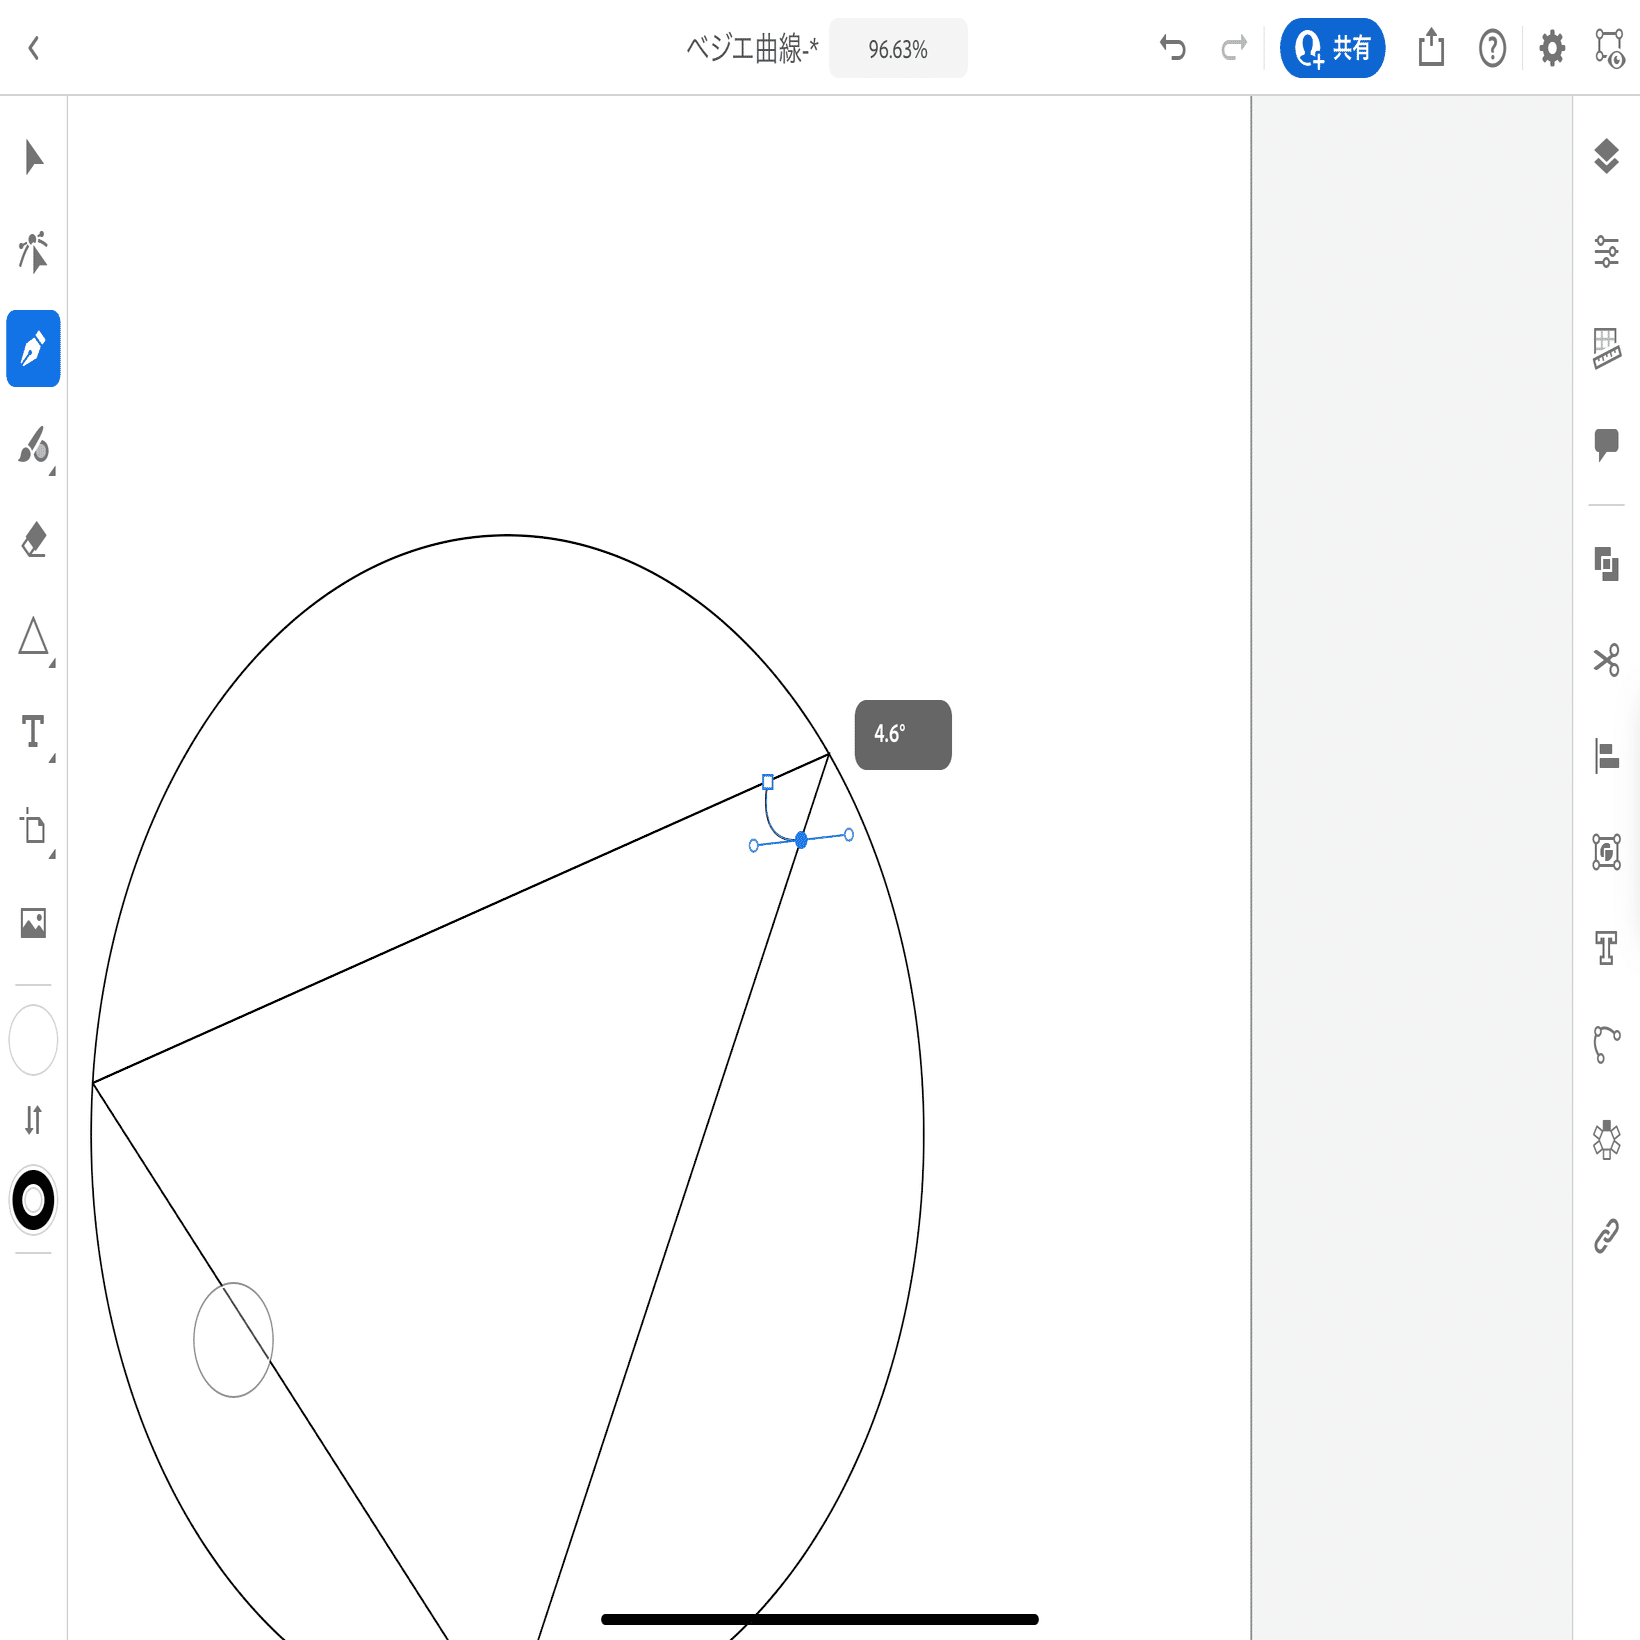Click the selected blue anchor point

point(801,840)
